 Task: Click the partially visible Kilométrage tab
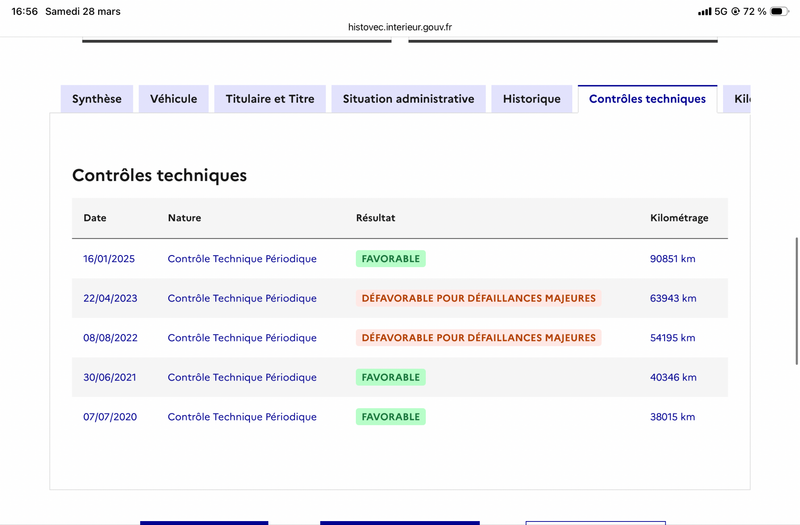pyautogui.click(x=738, y=99)
